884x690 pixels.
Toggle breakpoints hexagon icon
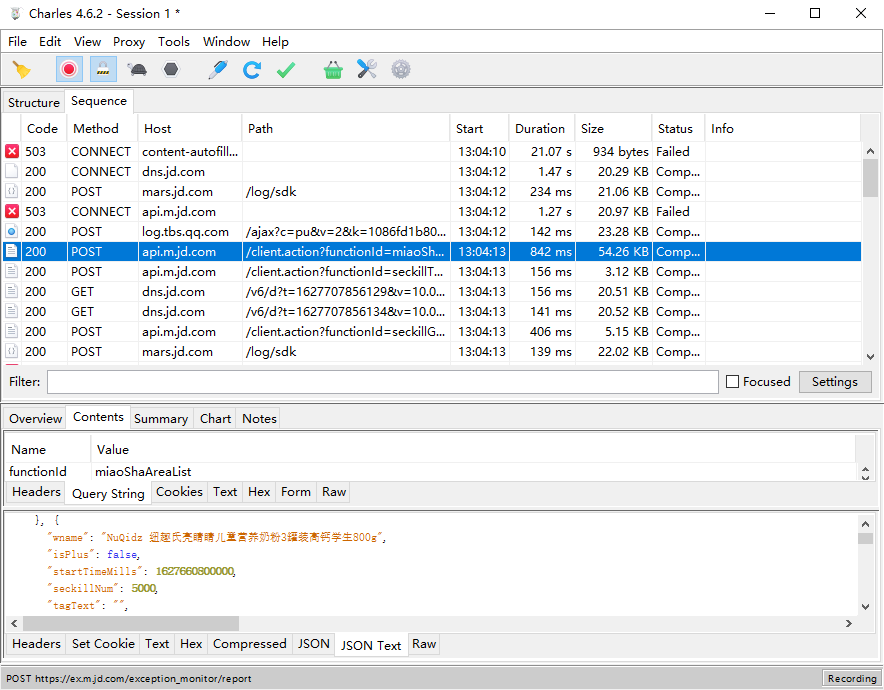[171, 70]
